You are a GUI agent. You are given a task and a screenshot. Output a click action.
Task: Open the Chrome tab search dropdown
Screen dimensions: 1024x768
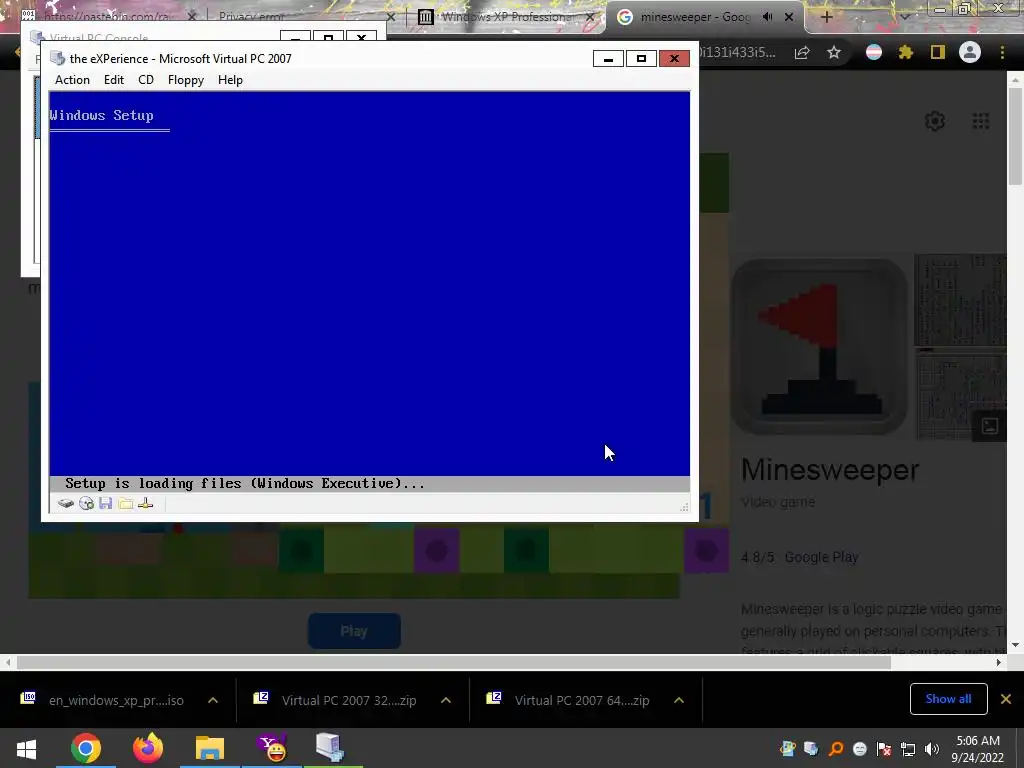click(x=905, y=17)
